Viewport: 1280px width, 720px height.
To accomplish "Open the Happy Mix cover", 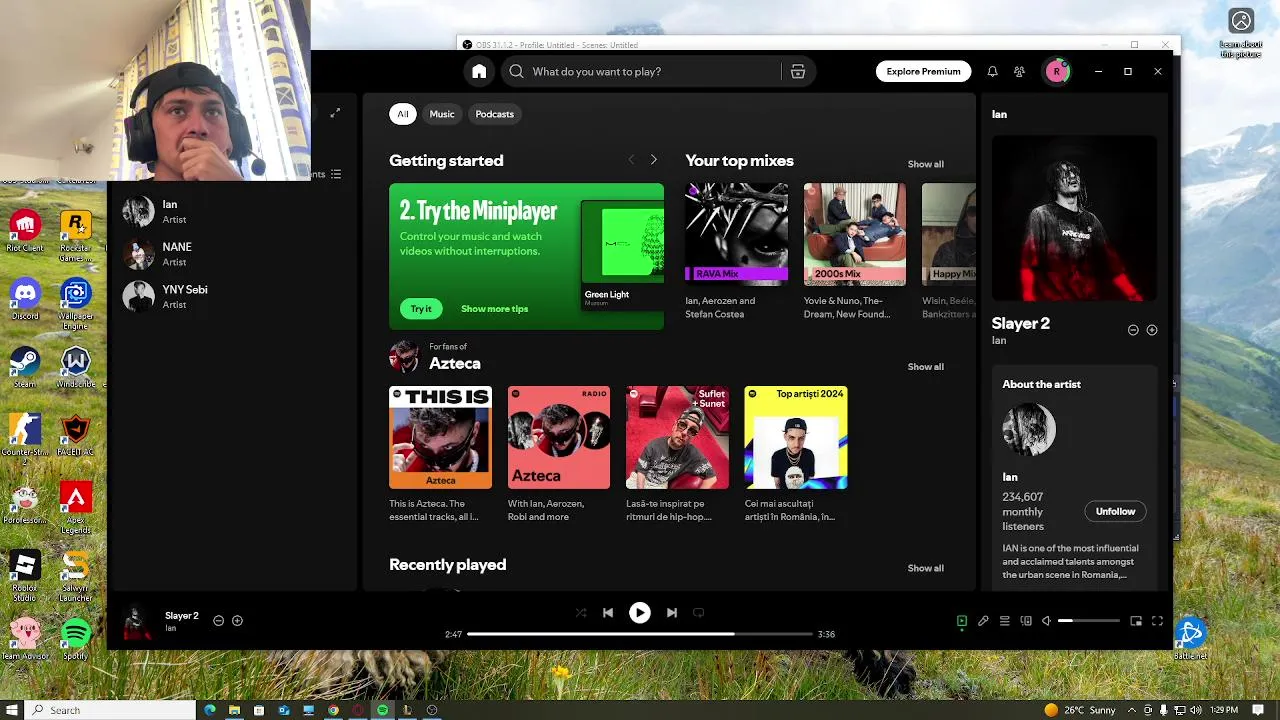I will point(948,234).
